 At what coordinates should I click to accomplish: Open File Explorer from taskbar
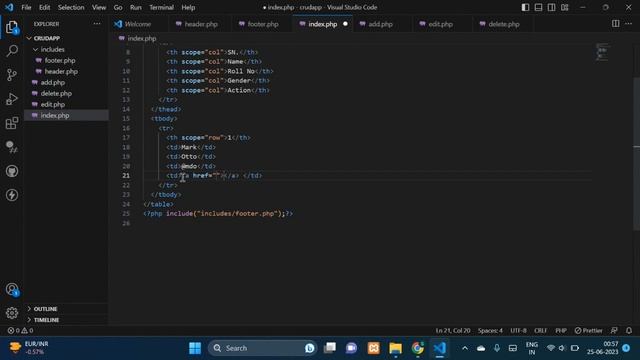click(x=395, y=348)
